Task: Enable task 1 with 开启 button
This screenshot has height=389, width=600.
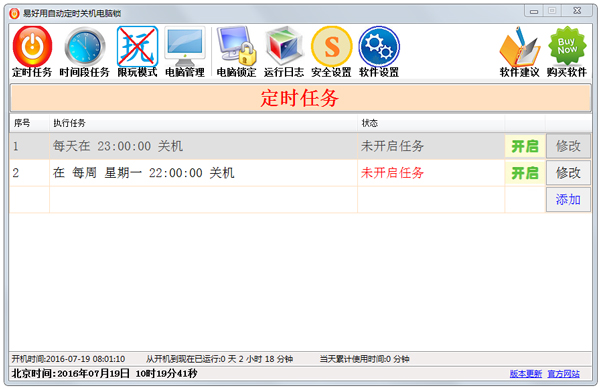Action: coord(525,146)
